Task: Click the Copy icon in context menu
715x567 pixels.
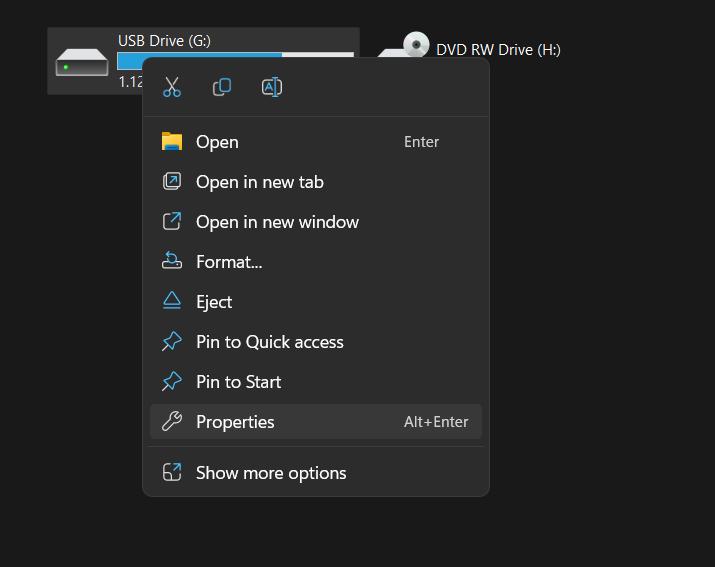Action: 222,87
